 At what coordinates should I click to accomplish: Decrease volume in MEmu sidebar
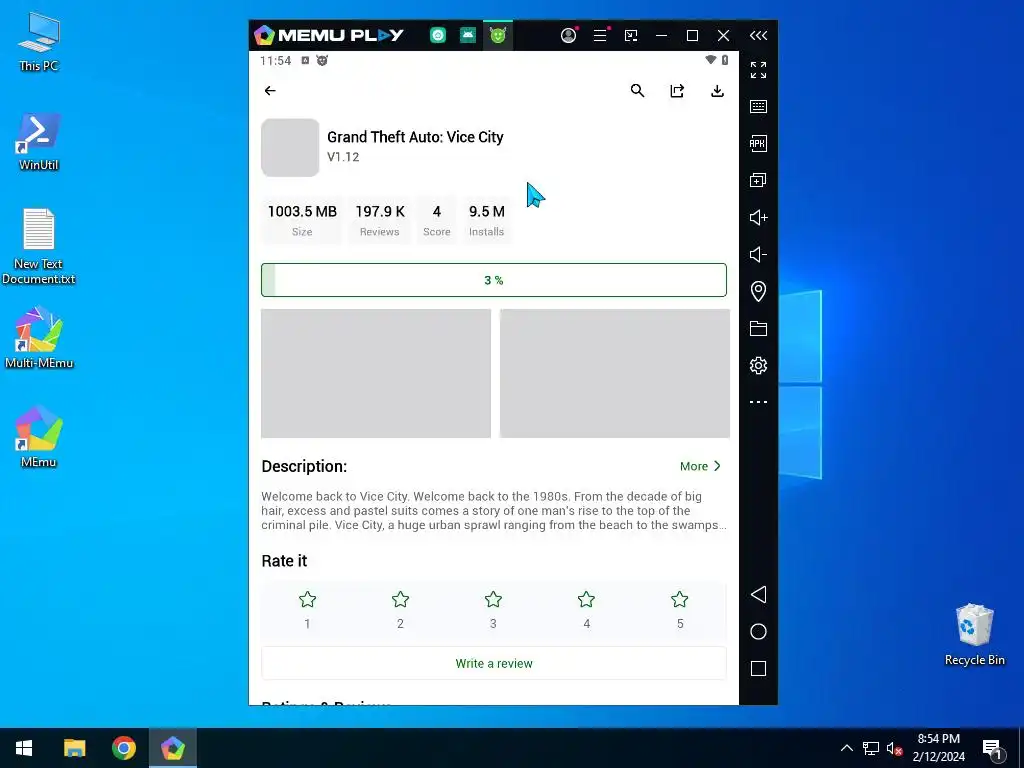(x=758, y=254)
